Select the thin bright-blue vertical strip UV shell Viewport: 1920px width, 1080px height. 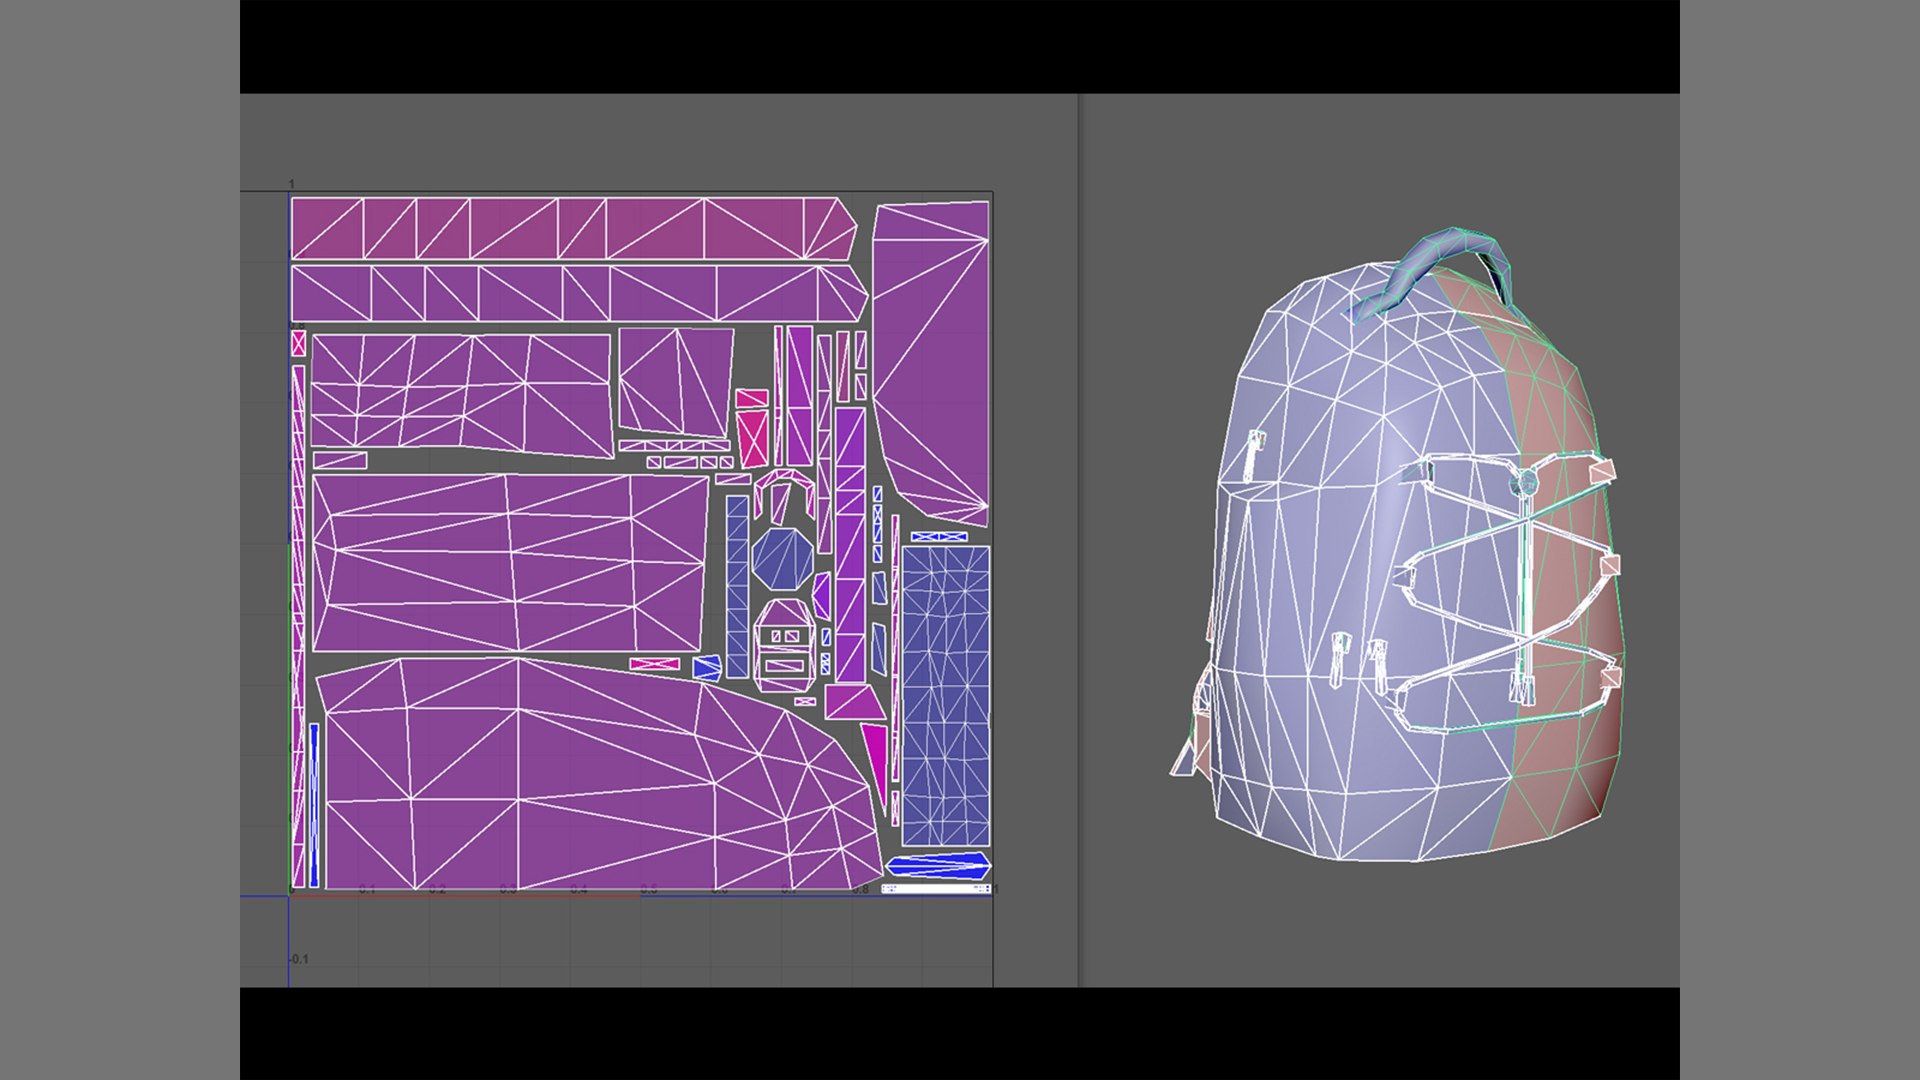click(314, 805)
